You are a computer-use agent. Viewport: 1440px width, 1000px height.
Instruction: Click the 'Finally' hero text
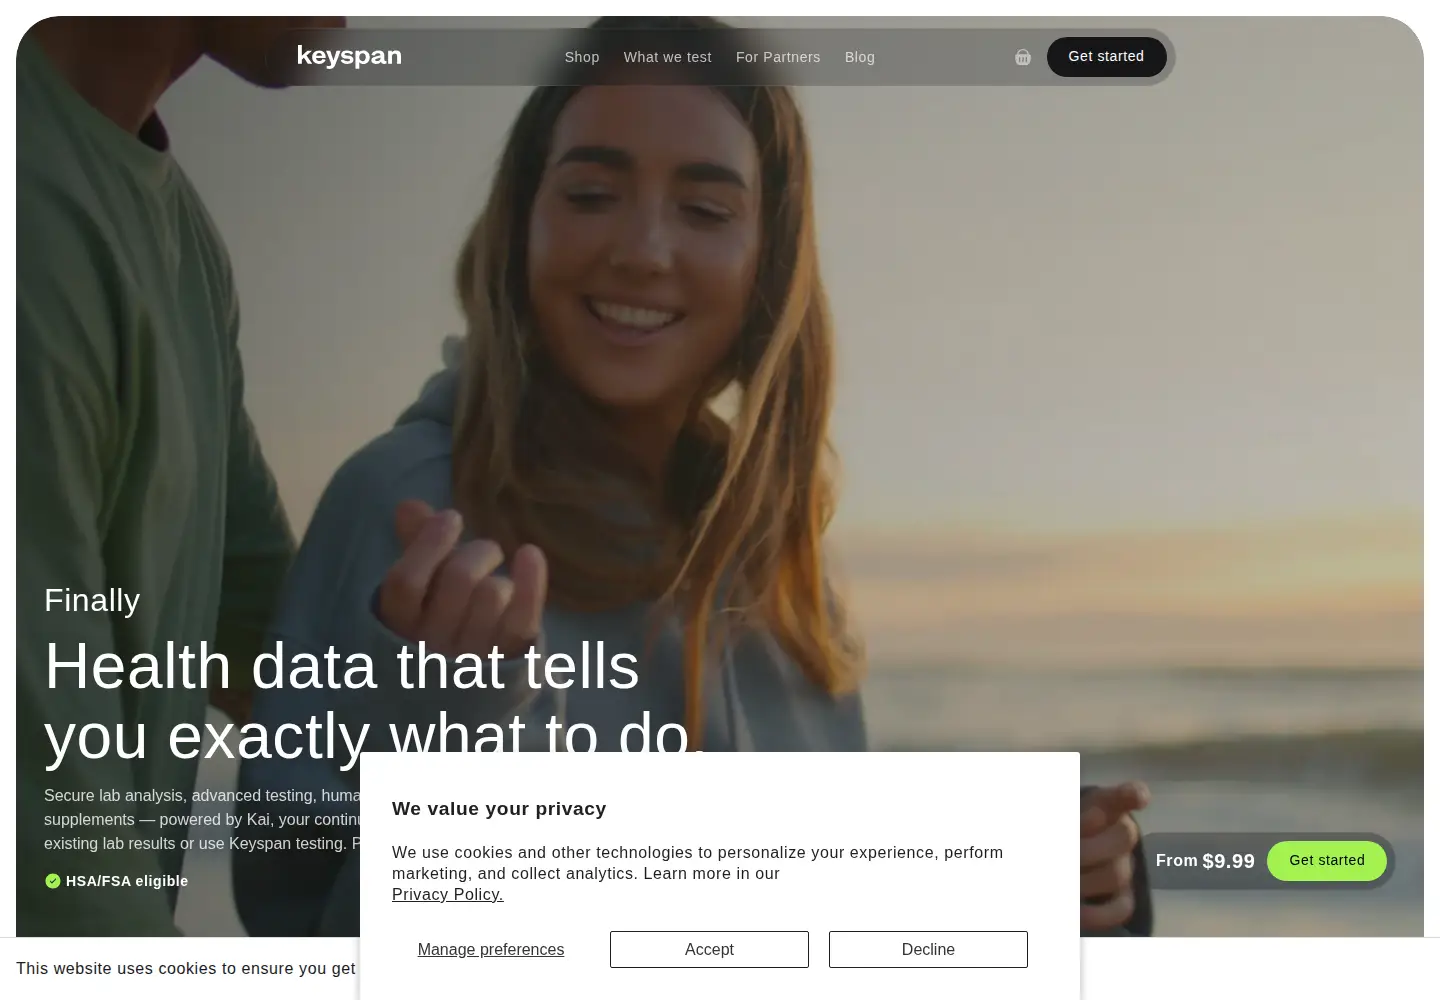point(92,600)
